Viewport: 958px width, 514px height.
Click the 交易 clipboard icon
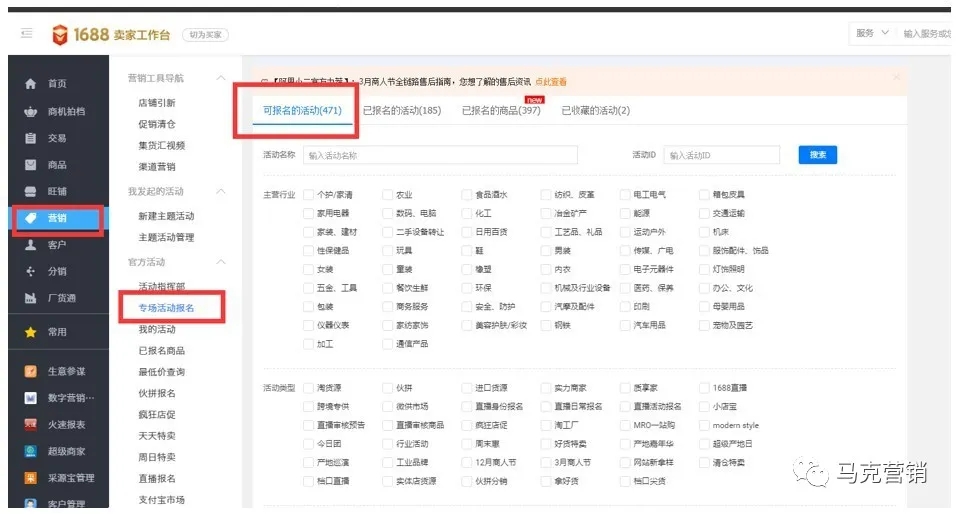click(x=30, y=138)
